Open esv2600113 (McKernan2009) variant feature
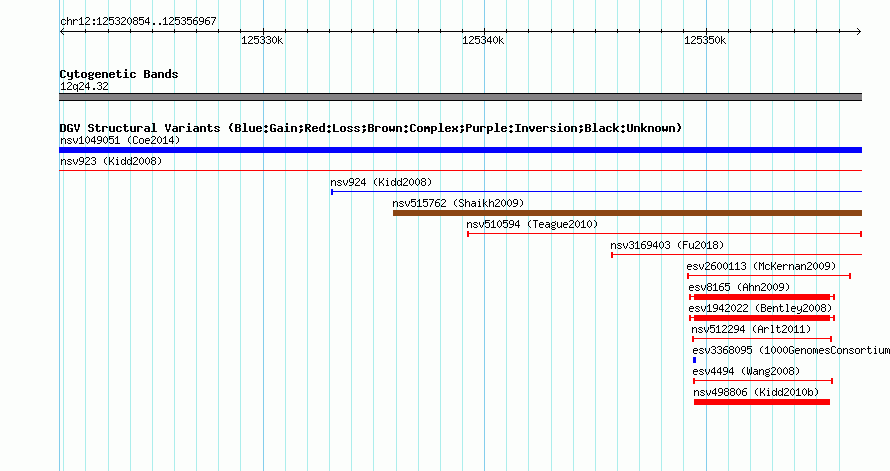This screenshot has width=890, height=471. pos(769,276)
